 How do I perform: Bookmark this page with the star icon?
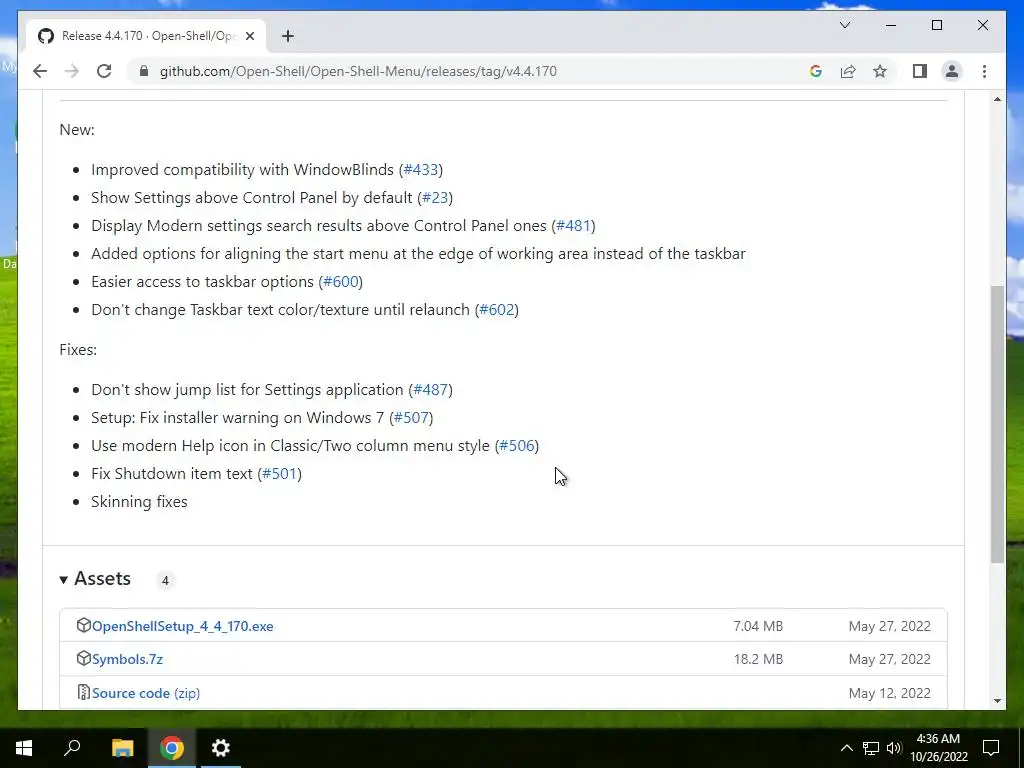tap(880, 71)
